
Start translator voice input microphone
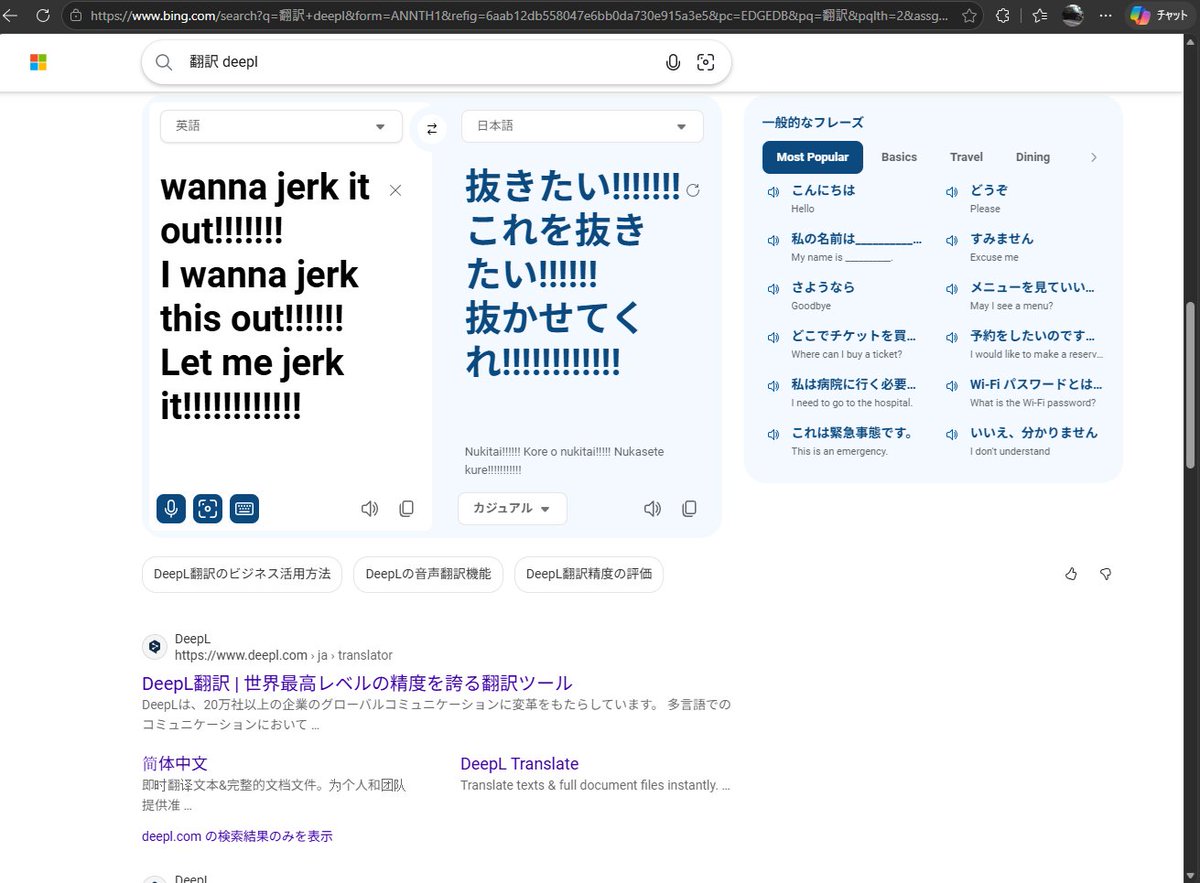[x=171, y=508]
